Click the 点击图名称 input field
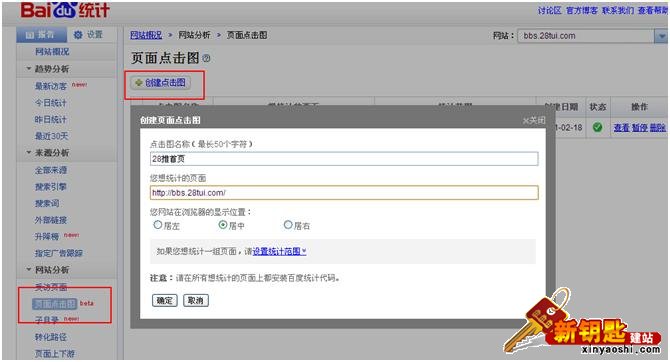This screenshot has height=362, width=670. coord(344,159)
